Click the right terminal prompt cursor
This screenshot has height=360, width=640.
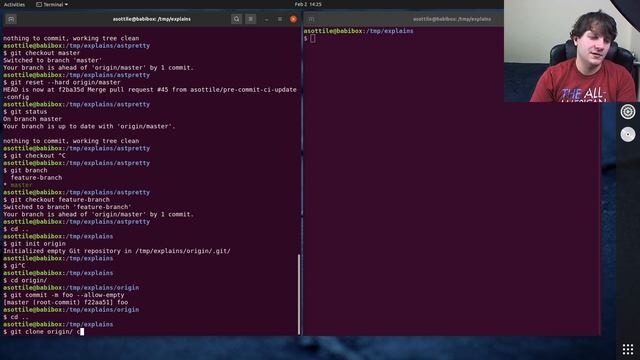pos(313,38)
